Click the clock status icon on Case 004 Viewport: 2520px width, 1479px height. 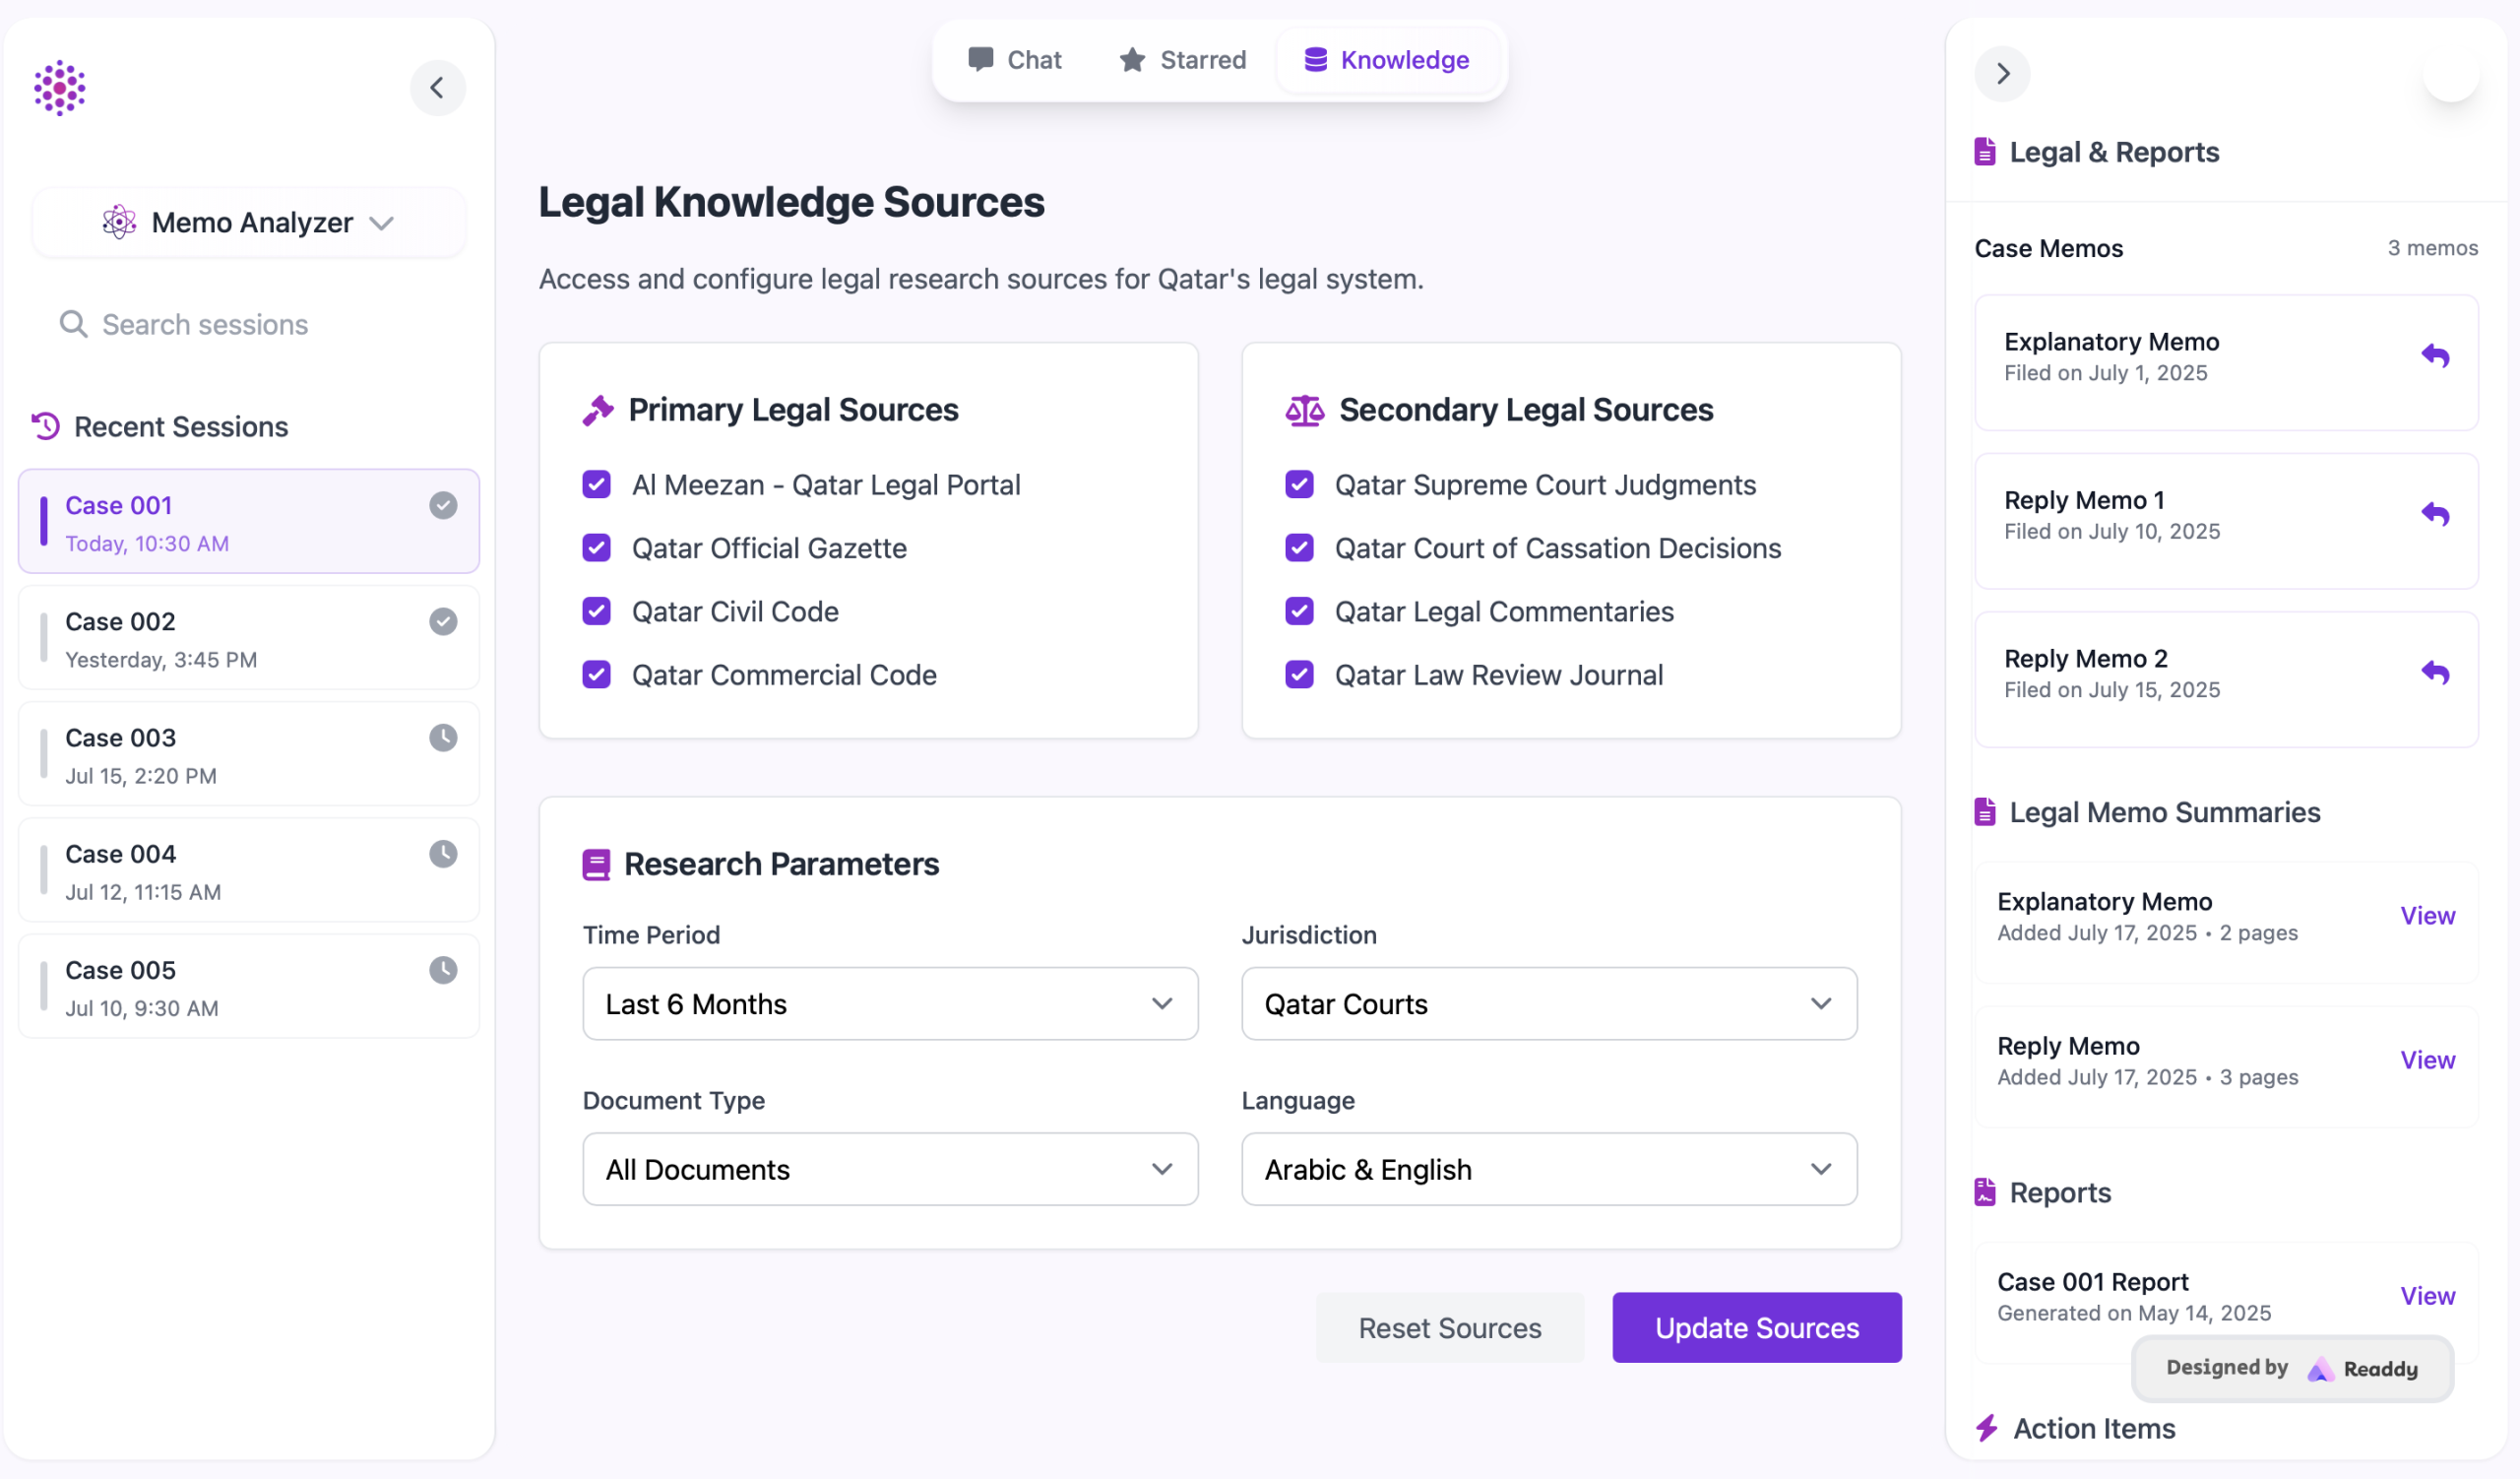pos(443,854)
